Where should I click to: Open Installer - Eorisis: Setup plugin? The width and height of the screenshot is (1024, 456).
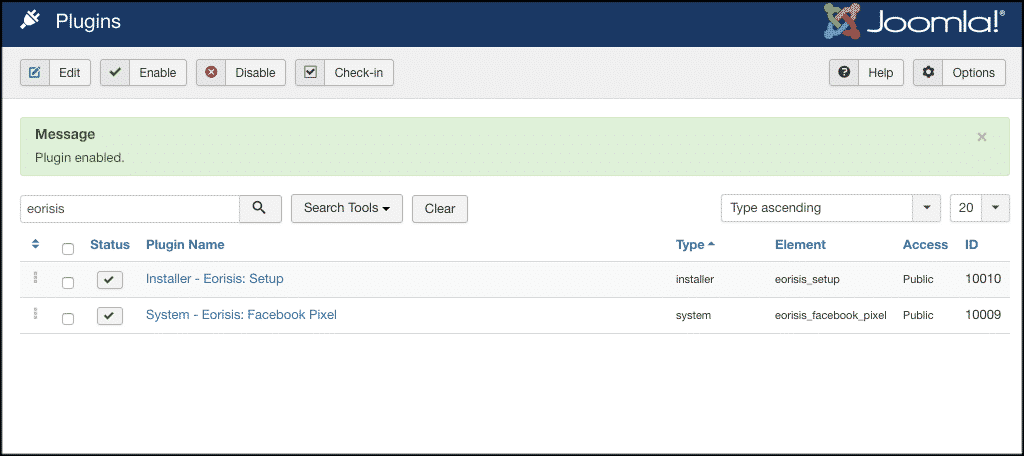tap(215, 279)
